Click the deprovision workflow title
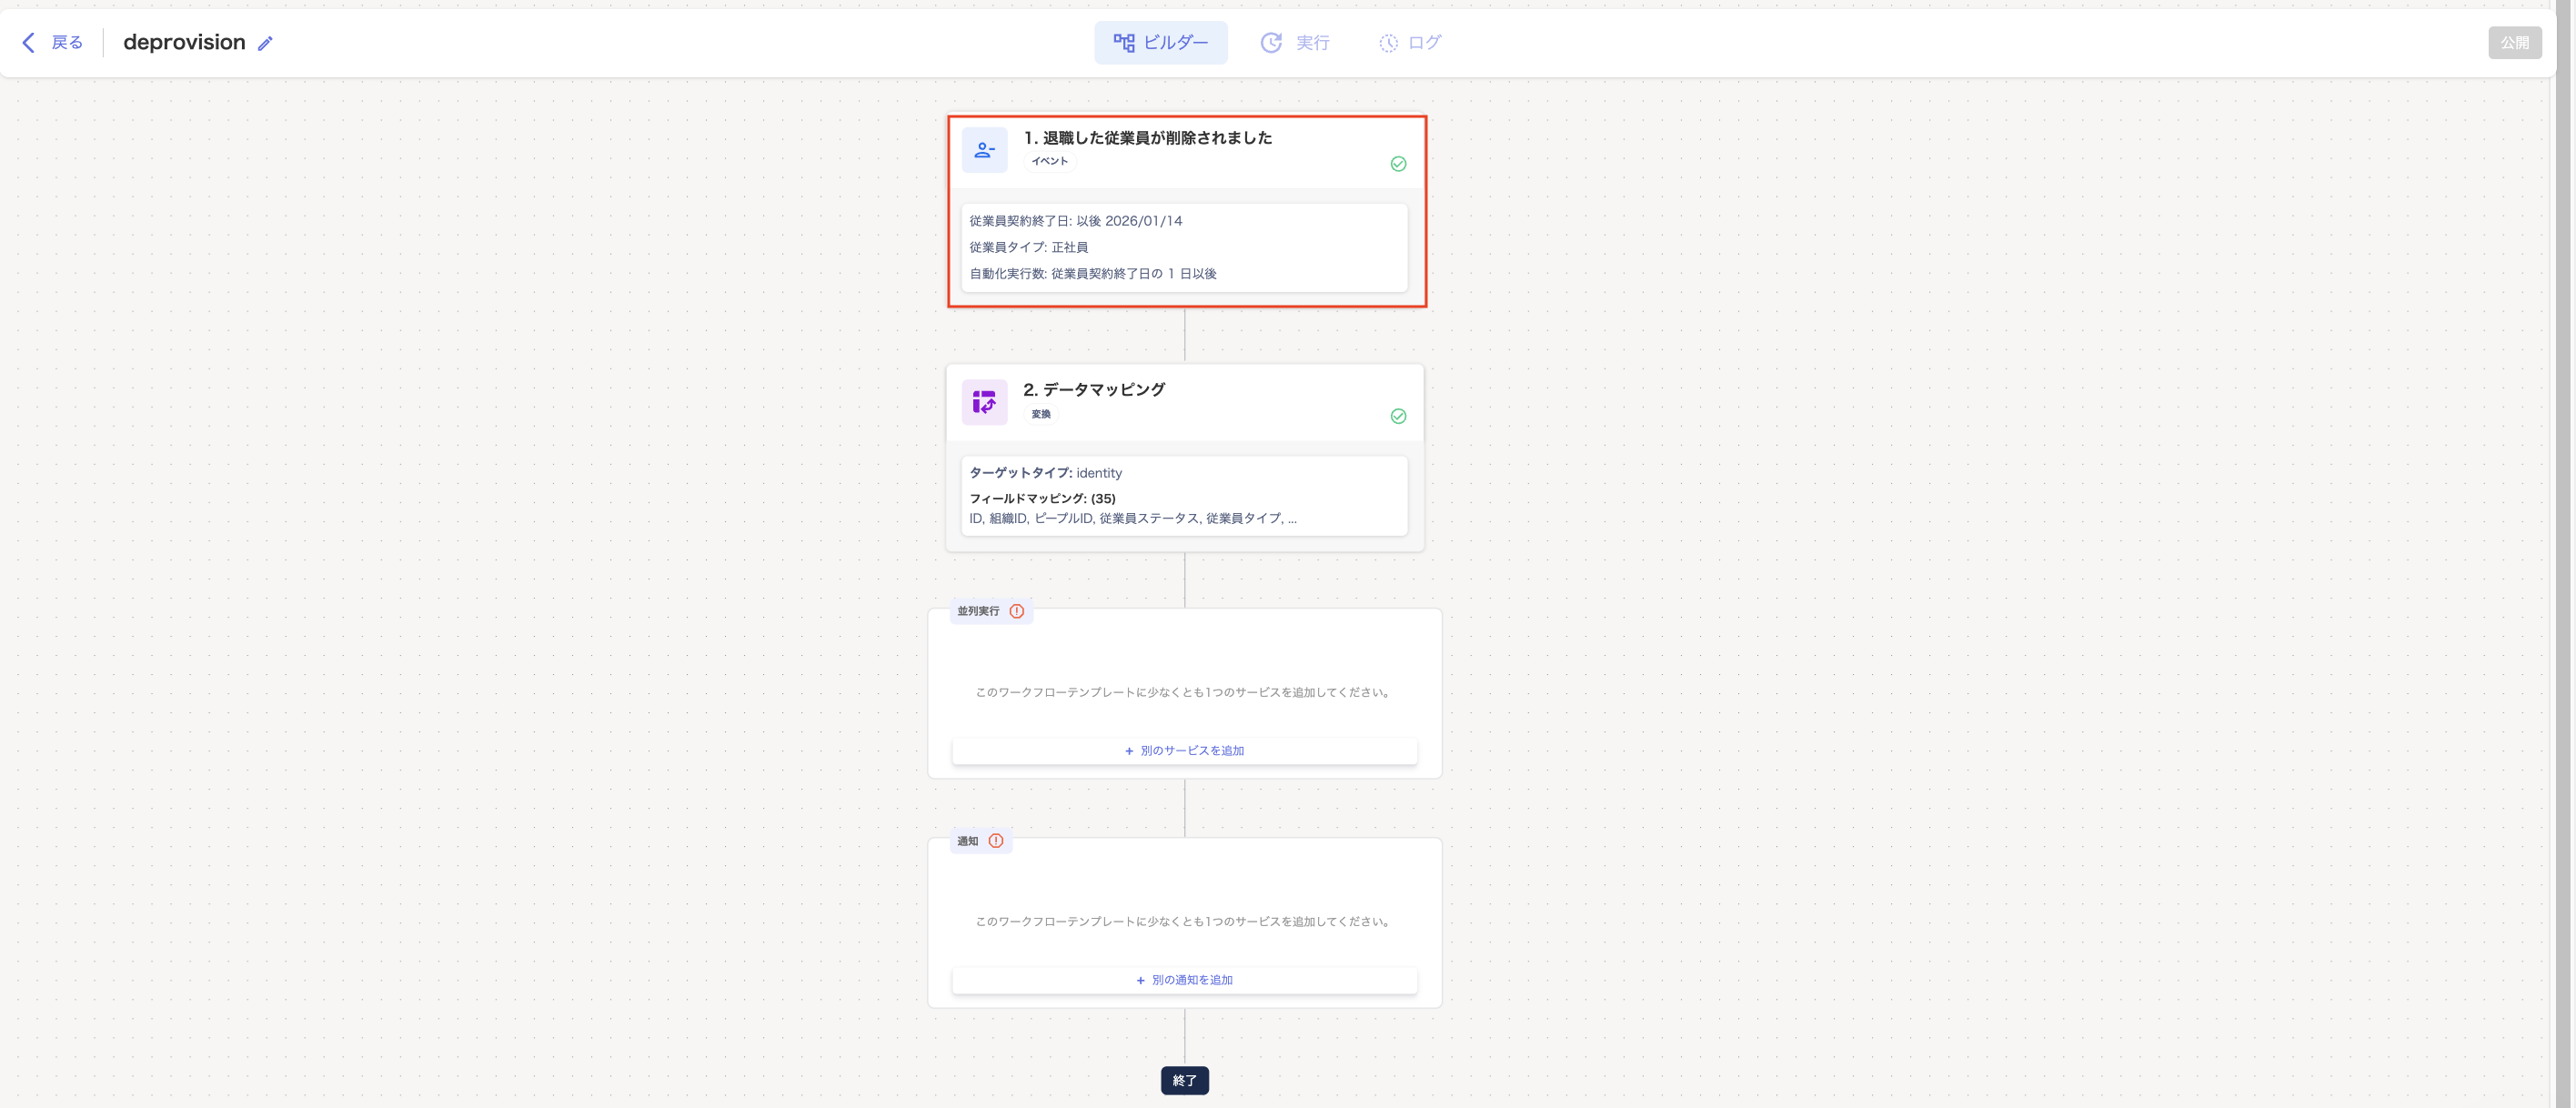The height and width of the screenshot is (1108, 2576). (x=184, y=43)
